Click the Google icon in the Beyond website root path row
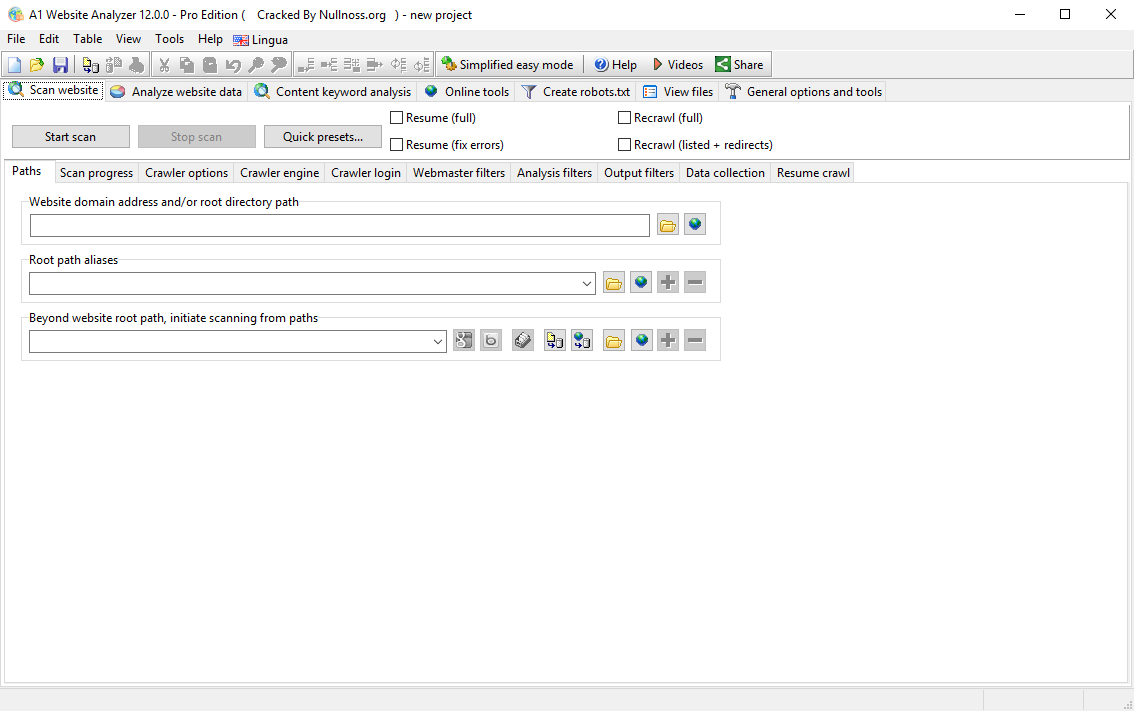1134x711 pixels. click(x=464, y=341)
